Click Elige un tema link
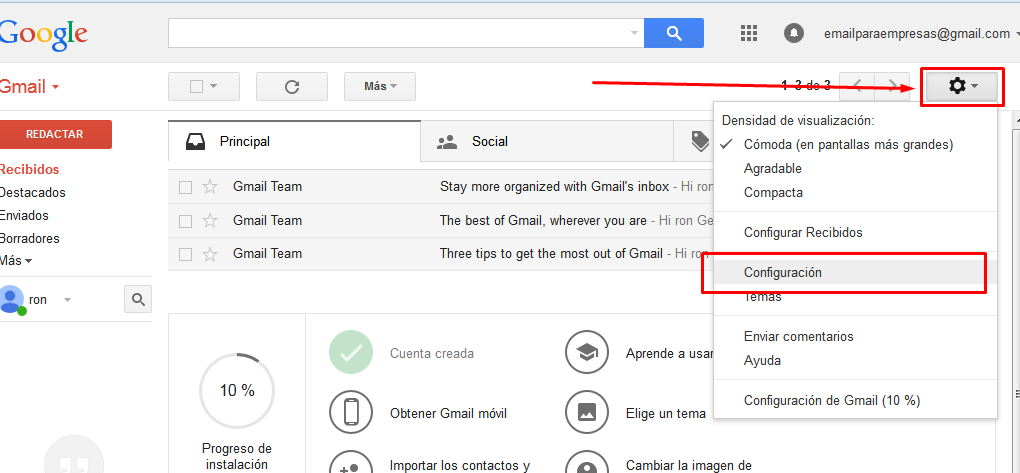Screen dimensions: 1020x473 click(x=665, y=413)
